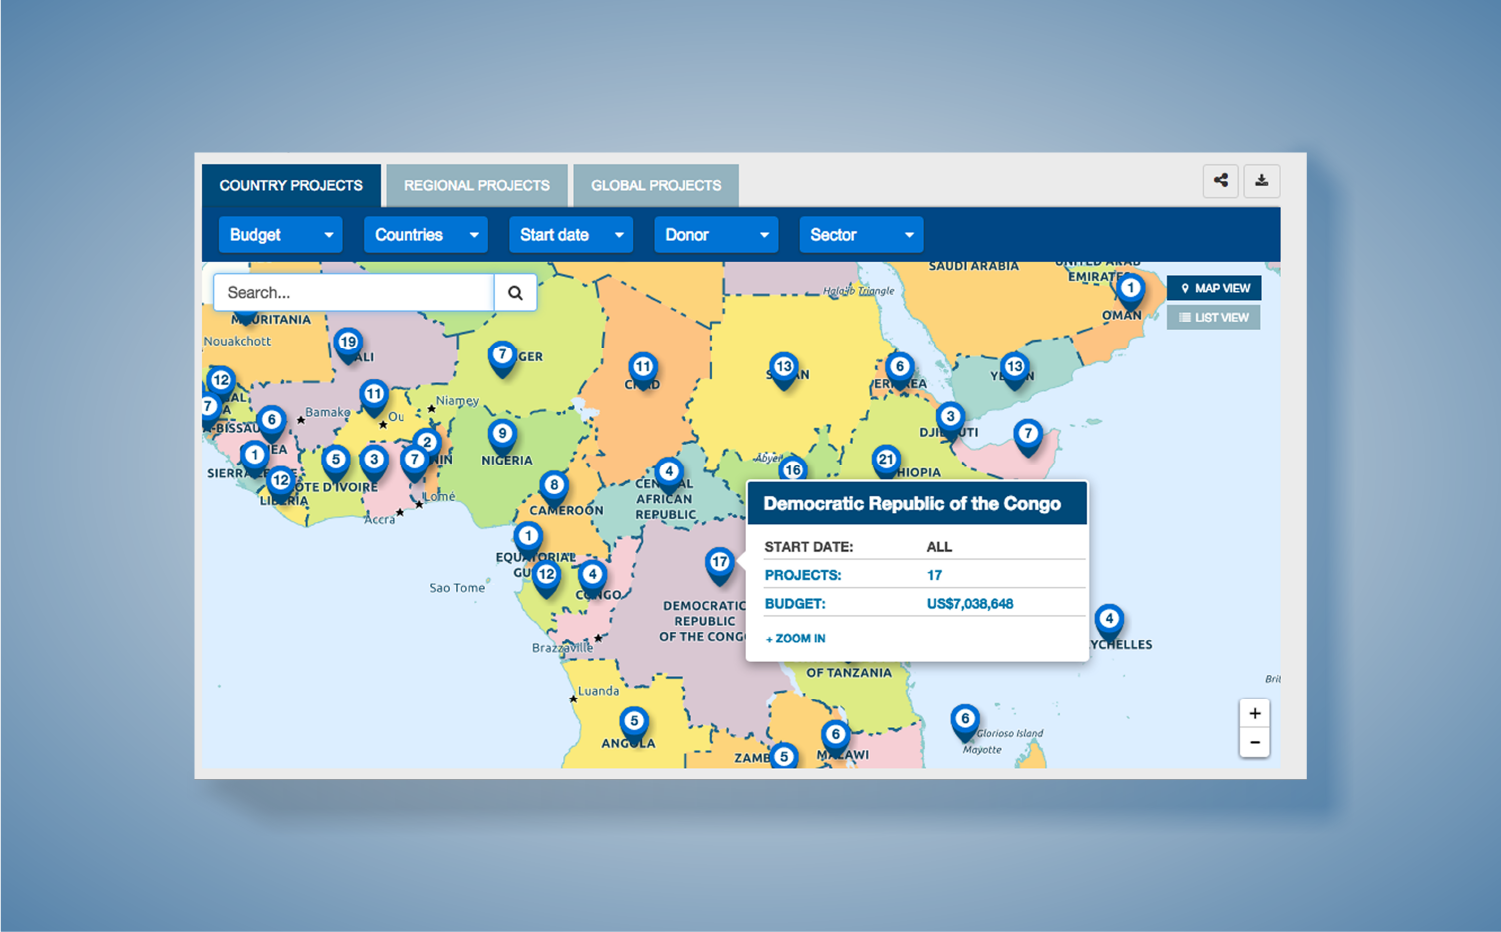Open the Sector dropdown filter
1501x932 pixels.
(861, 235)
